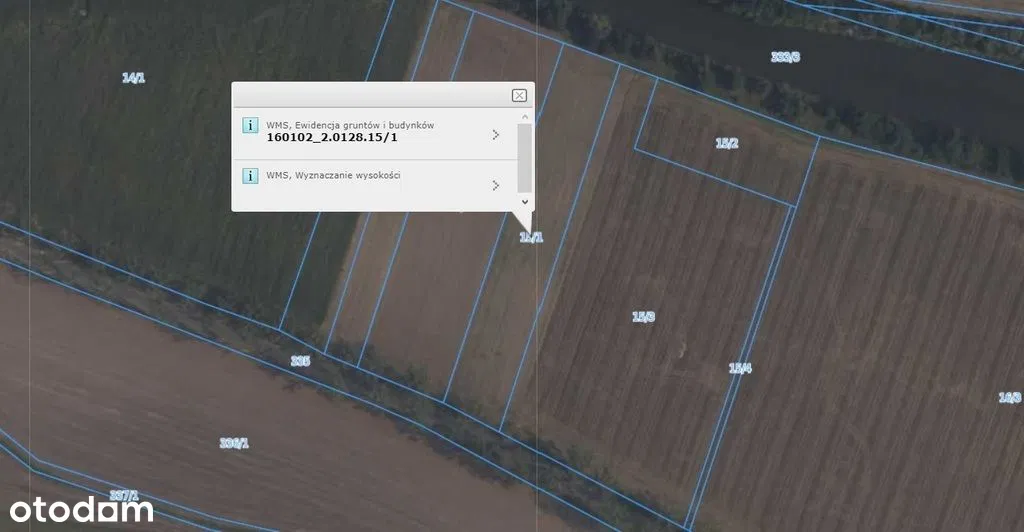
Task: Click parcel label 15/4 on map
Action: pyautogui.click(x=740, y=368)
